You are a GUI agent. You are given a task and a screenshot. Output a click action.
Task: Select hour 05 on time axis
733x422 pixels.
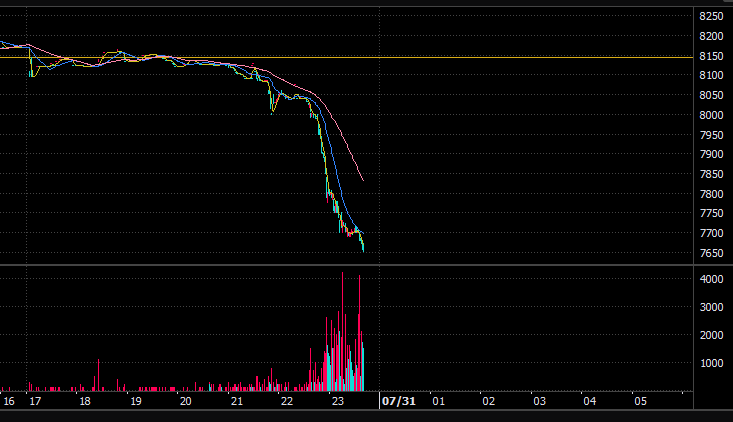(640, 401)
